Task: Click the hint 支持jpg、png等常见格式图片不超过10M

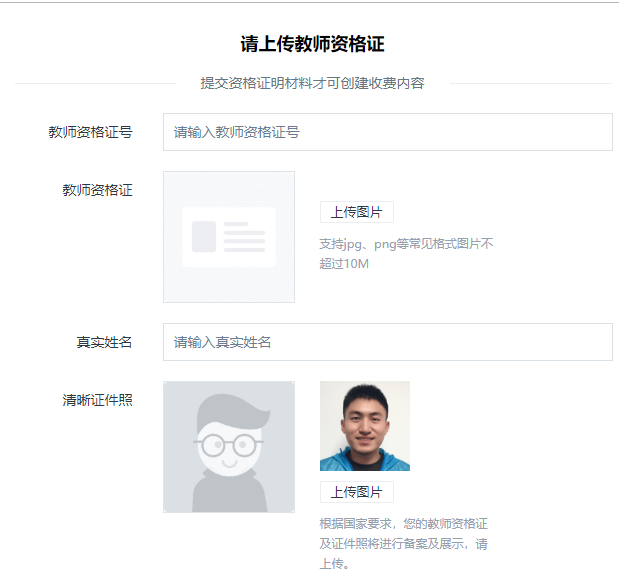Action: point(406,254)
